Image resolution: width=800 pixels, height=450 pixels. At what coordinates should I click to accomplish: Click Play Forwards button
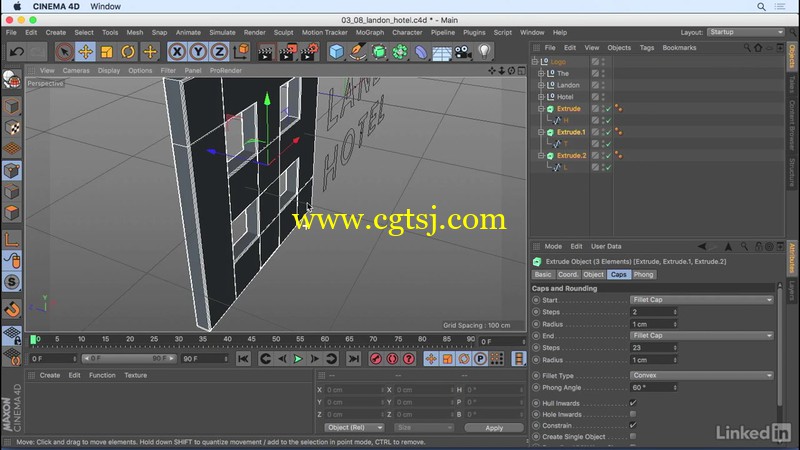coord(298,359)
